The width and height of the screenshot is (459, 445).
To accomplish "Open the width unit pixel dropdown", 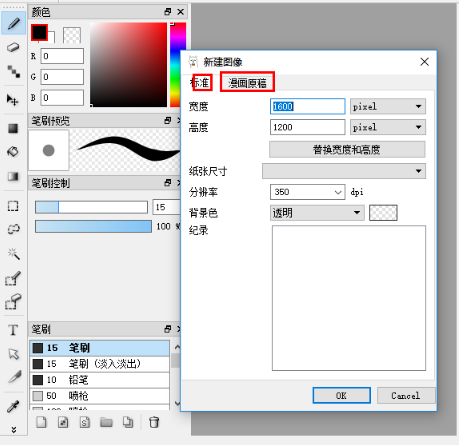I will 388,107.
